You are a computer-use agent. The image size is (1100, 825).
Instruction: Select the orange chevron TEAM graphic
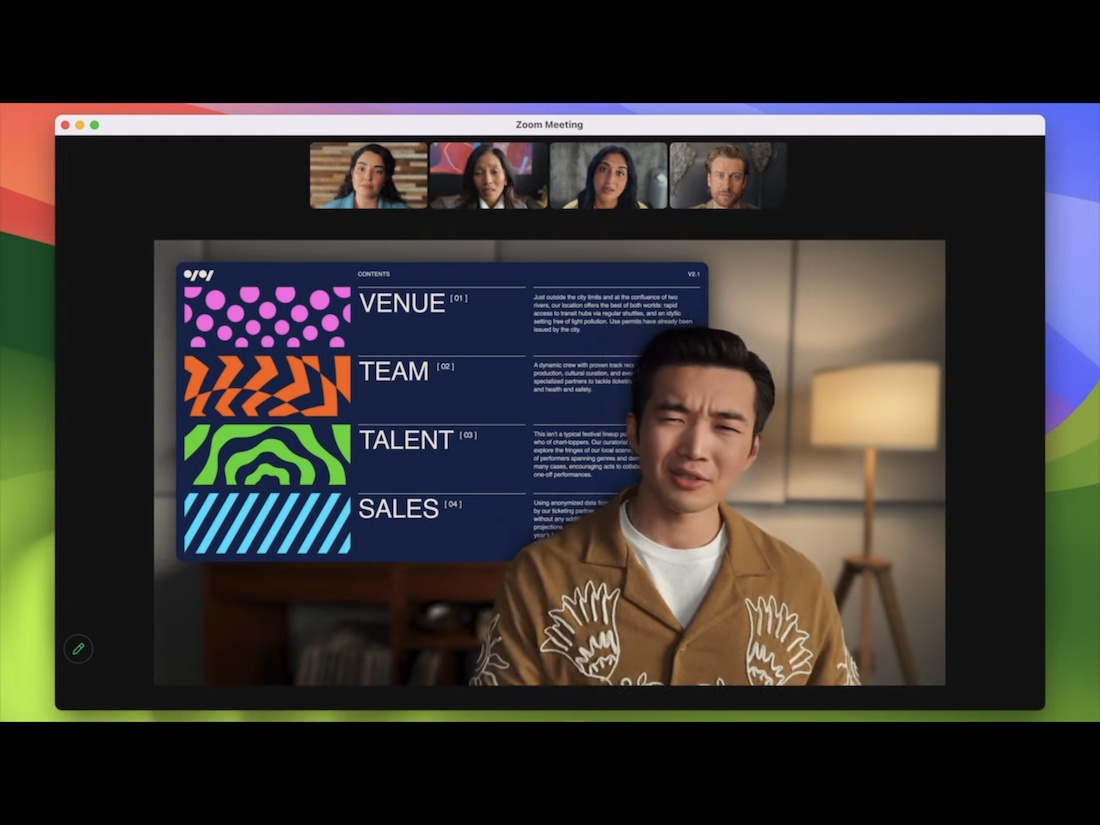(x=267, y=386)
